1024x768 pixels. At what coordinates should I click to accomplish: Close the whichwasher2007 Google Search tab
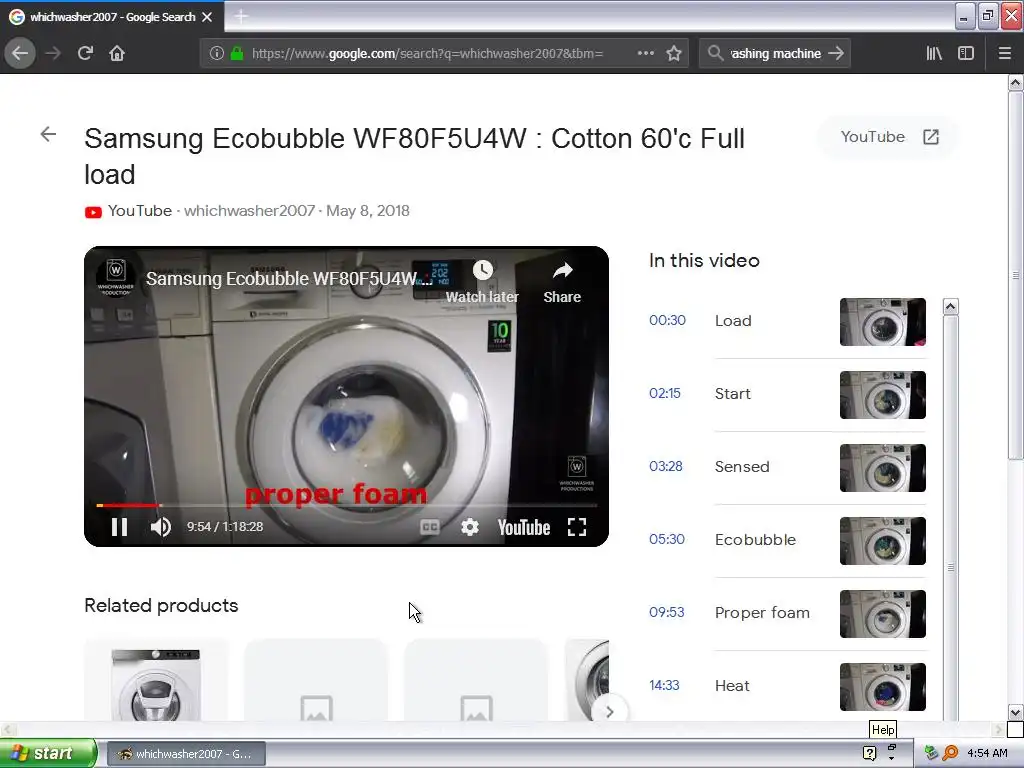pyautogui.click(x=207, y=17)
